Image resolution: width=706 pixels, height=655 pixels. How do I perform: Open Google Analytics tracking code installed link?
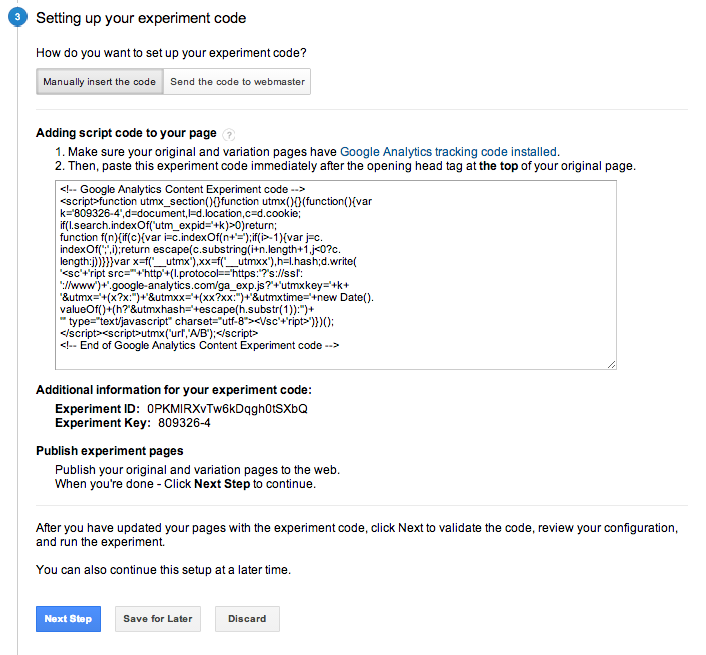point(448,152)
